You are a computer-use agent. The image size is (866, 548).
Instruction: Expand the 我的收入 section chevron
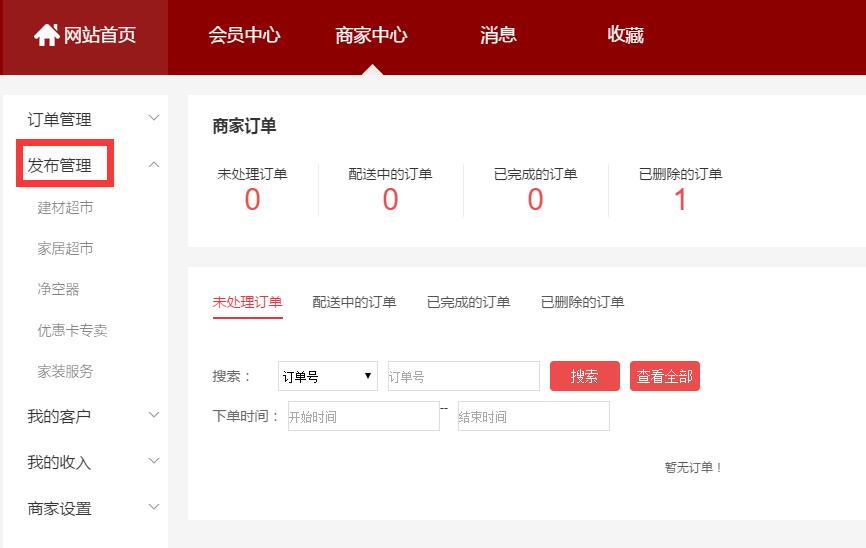[x=154, y=461]
